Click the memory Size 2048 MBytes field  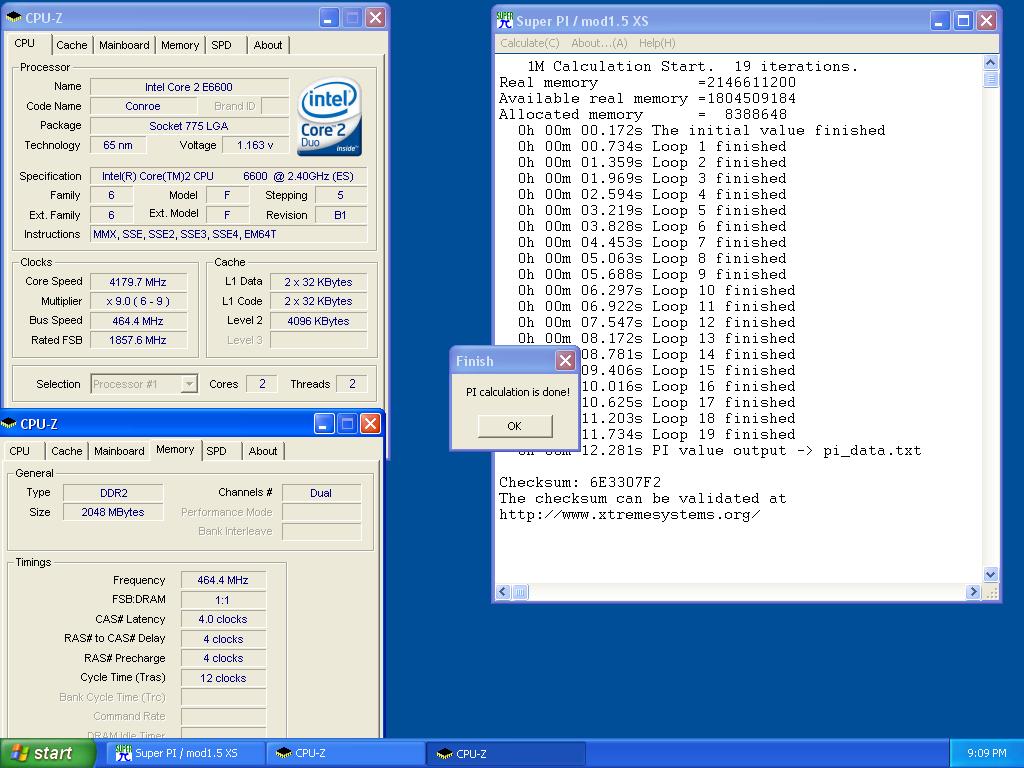114,512
